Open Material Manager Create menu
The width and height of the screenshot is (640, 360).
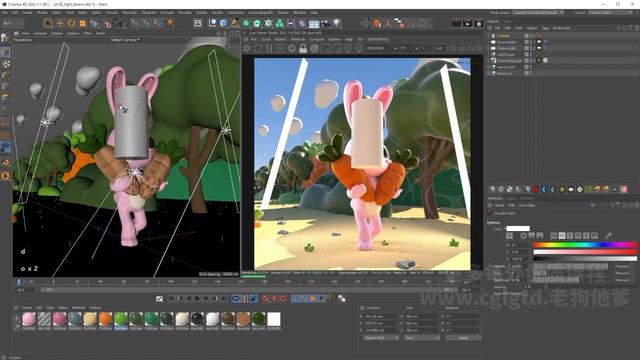27,308
